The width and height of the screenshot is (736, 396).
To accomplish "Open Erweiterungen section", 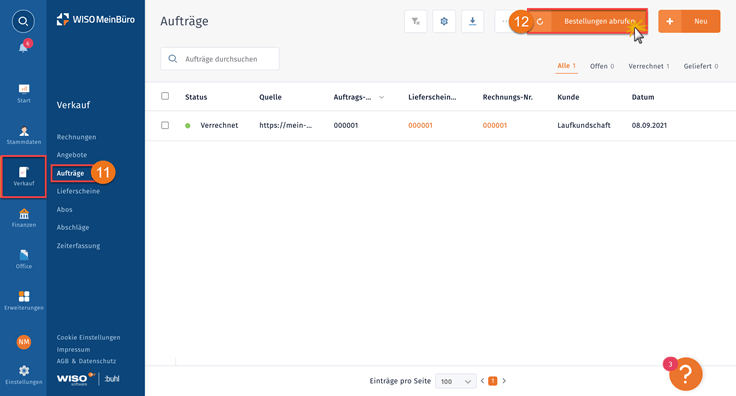I will click(x=23, y=301).
